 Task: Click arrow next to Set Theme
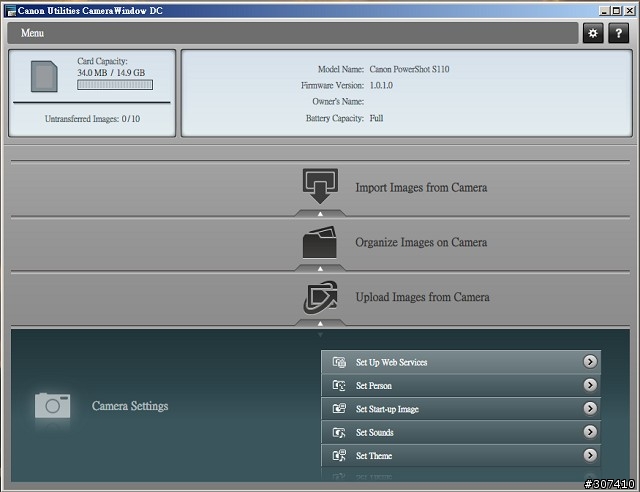590,455
